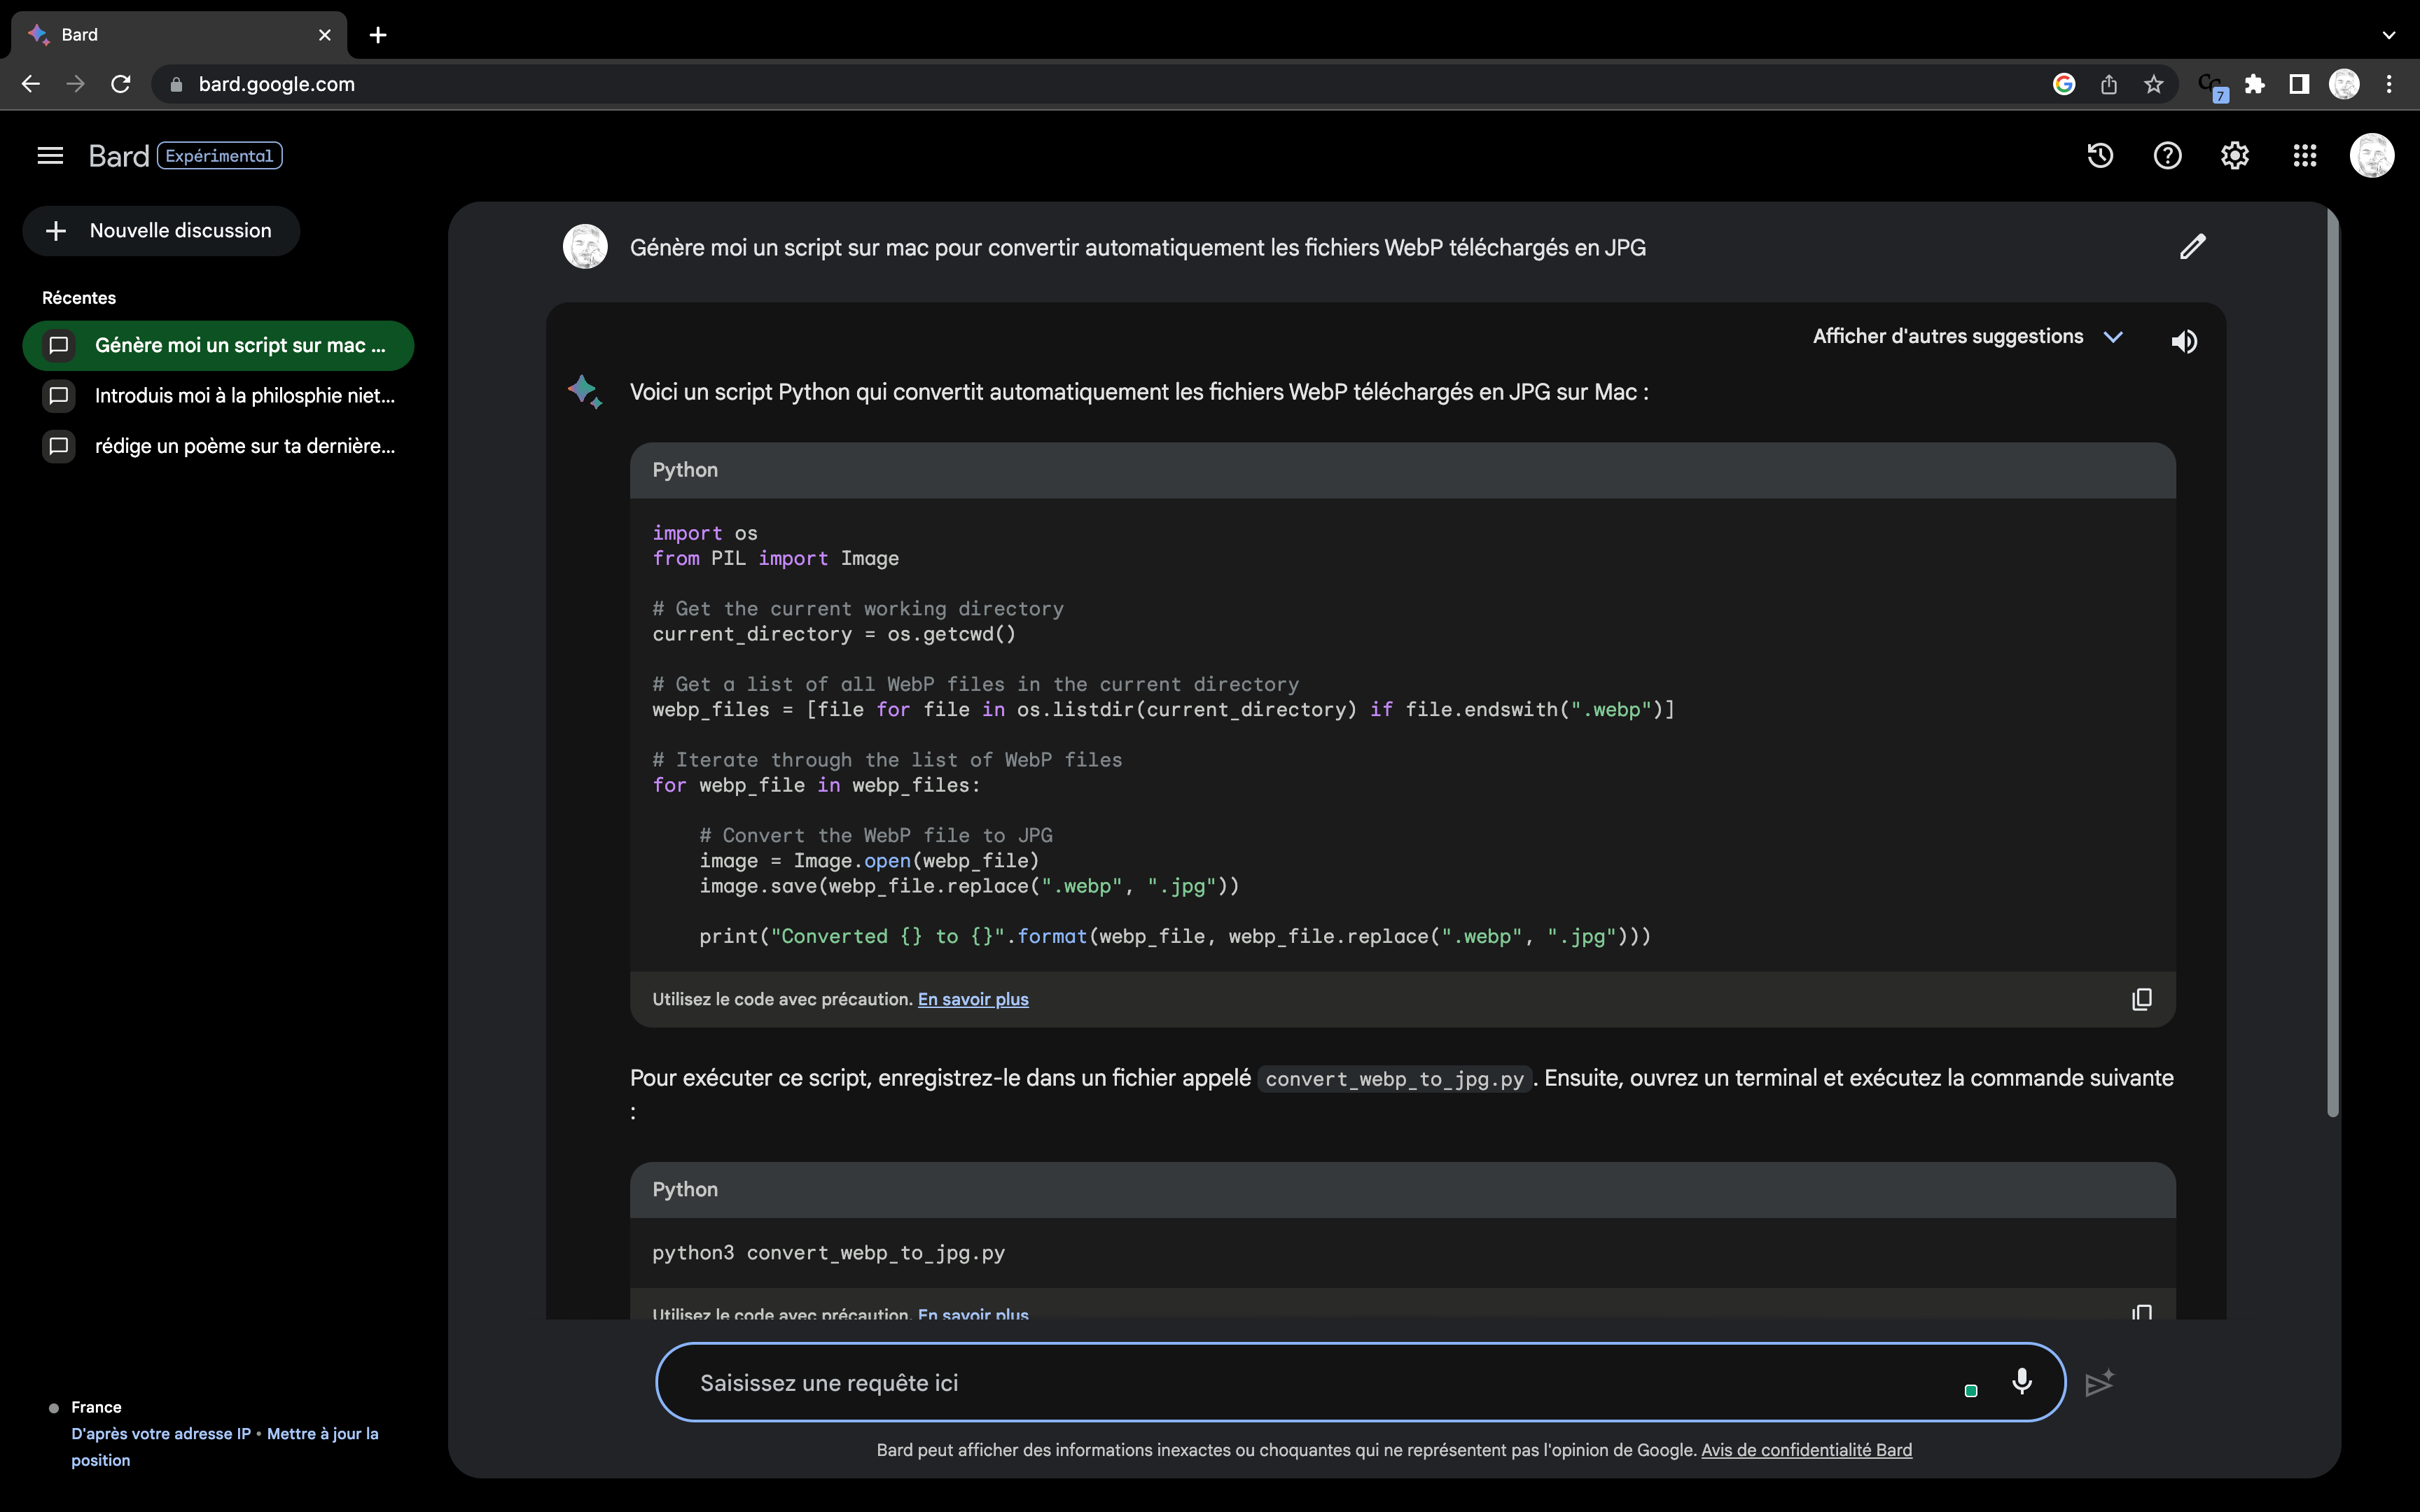Viewport: 2420px width, 1512px height.
Task: Open Bard activity history icon
Action: 2100,155
